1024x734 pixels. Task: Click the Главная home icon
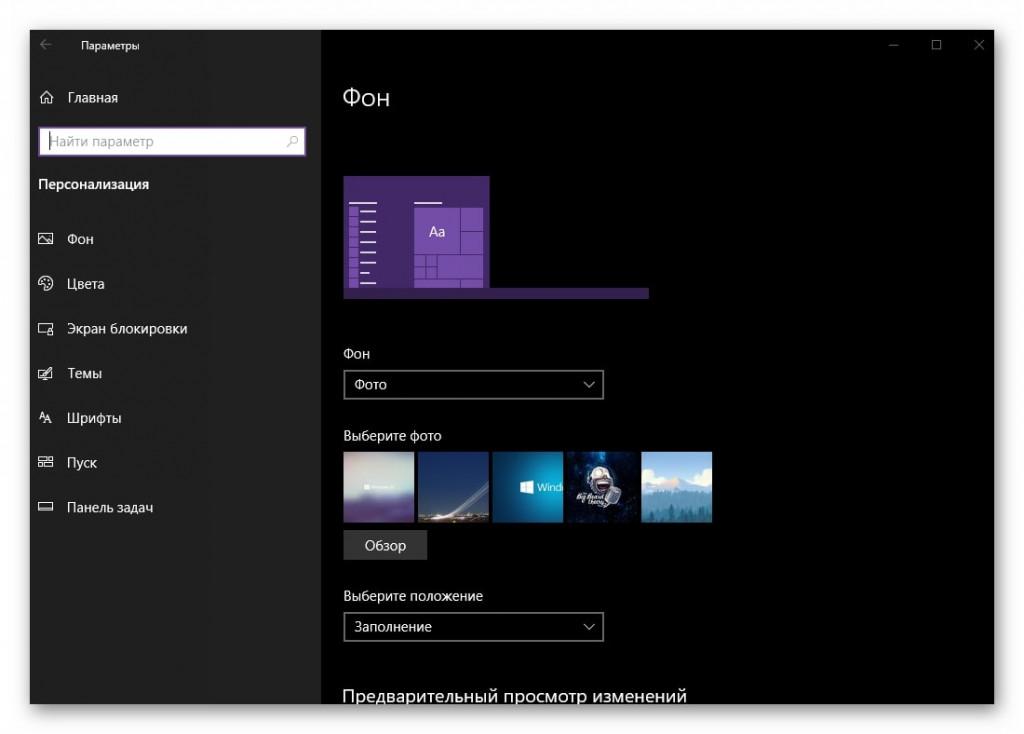(x=46, y=98)
